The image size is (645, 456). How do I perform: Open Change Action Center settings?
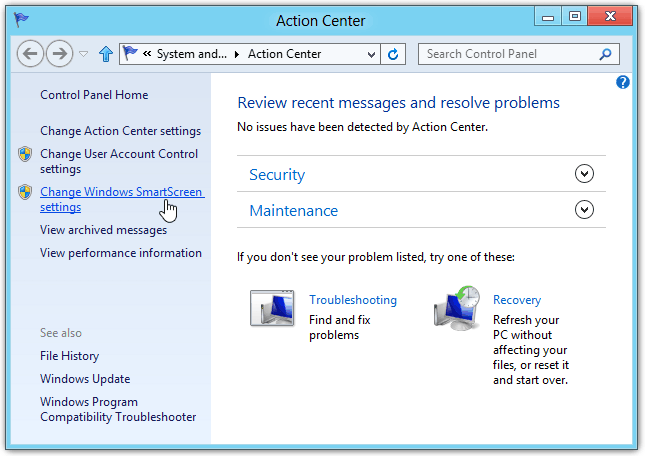tap(121, 131)
